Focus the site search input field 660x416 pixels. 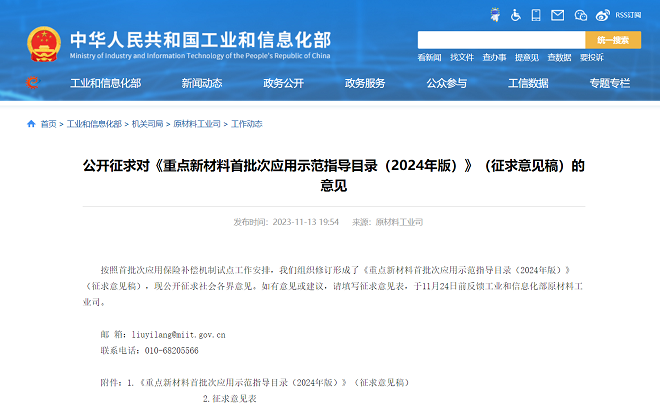click(500, 40)
